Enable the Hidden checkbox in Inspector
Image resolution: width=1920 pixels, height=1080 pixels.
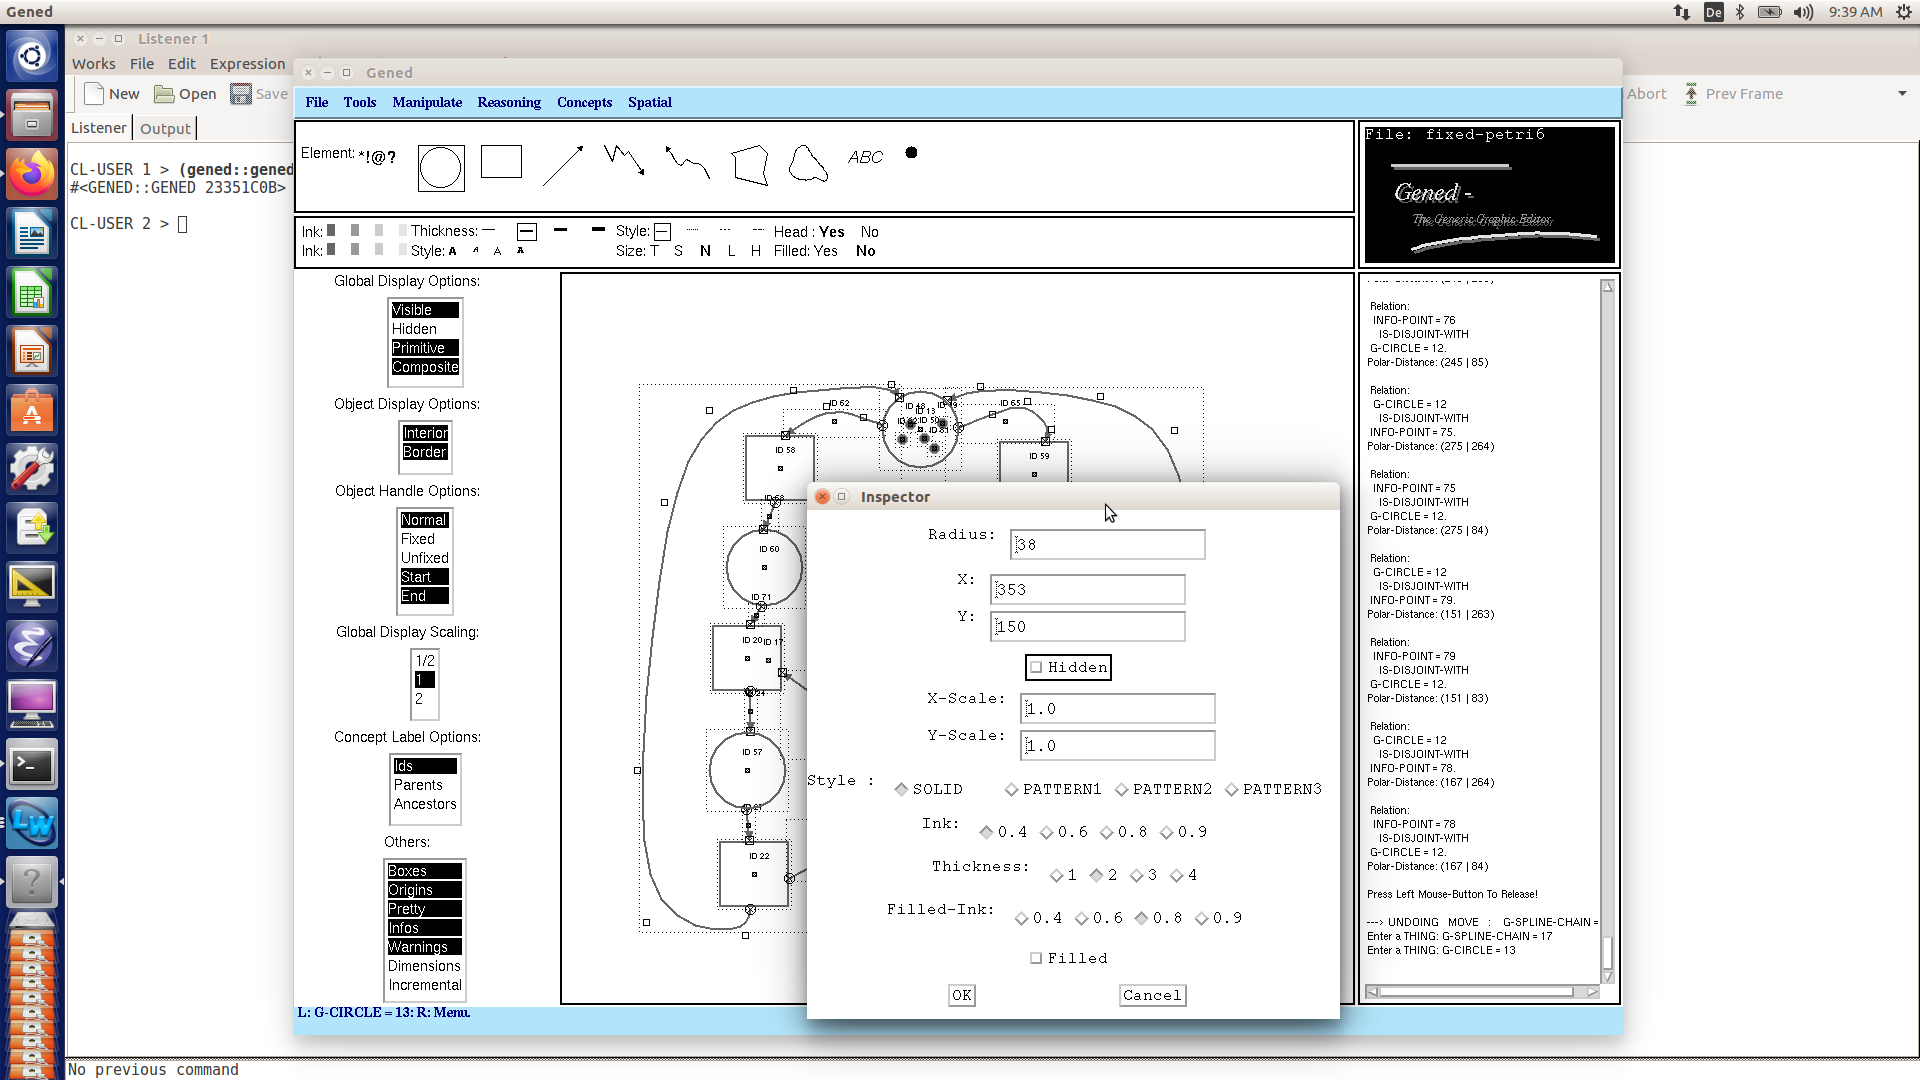coord(1037,667)
